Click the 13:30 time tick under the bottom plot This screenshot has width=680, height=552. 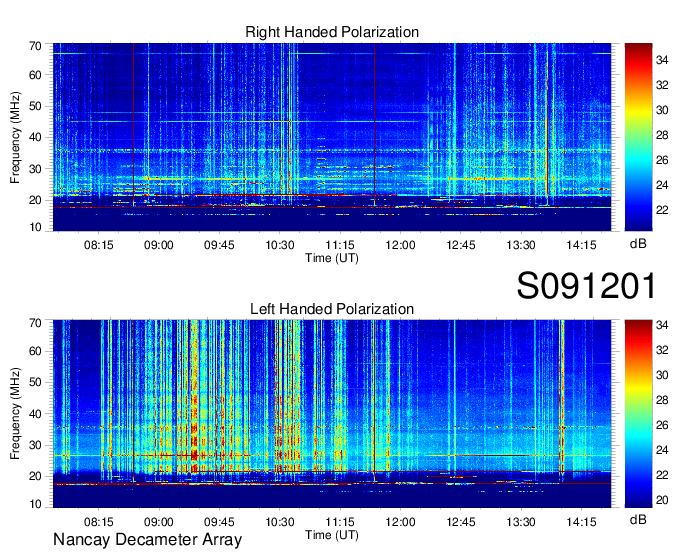coord(521,522)
